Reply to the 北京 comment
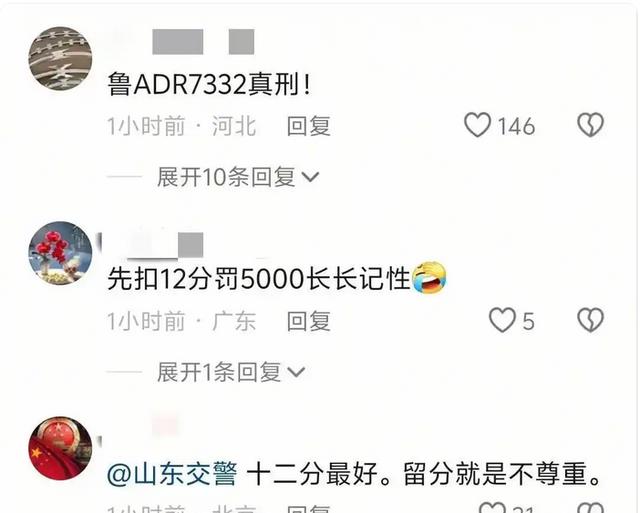Viewport: 640px width, 513px height. point(309,508)
